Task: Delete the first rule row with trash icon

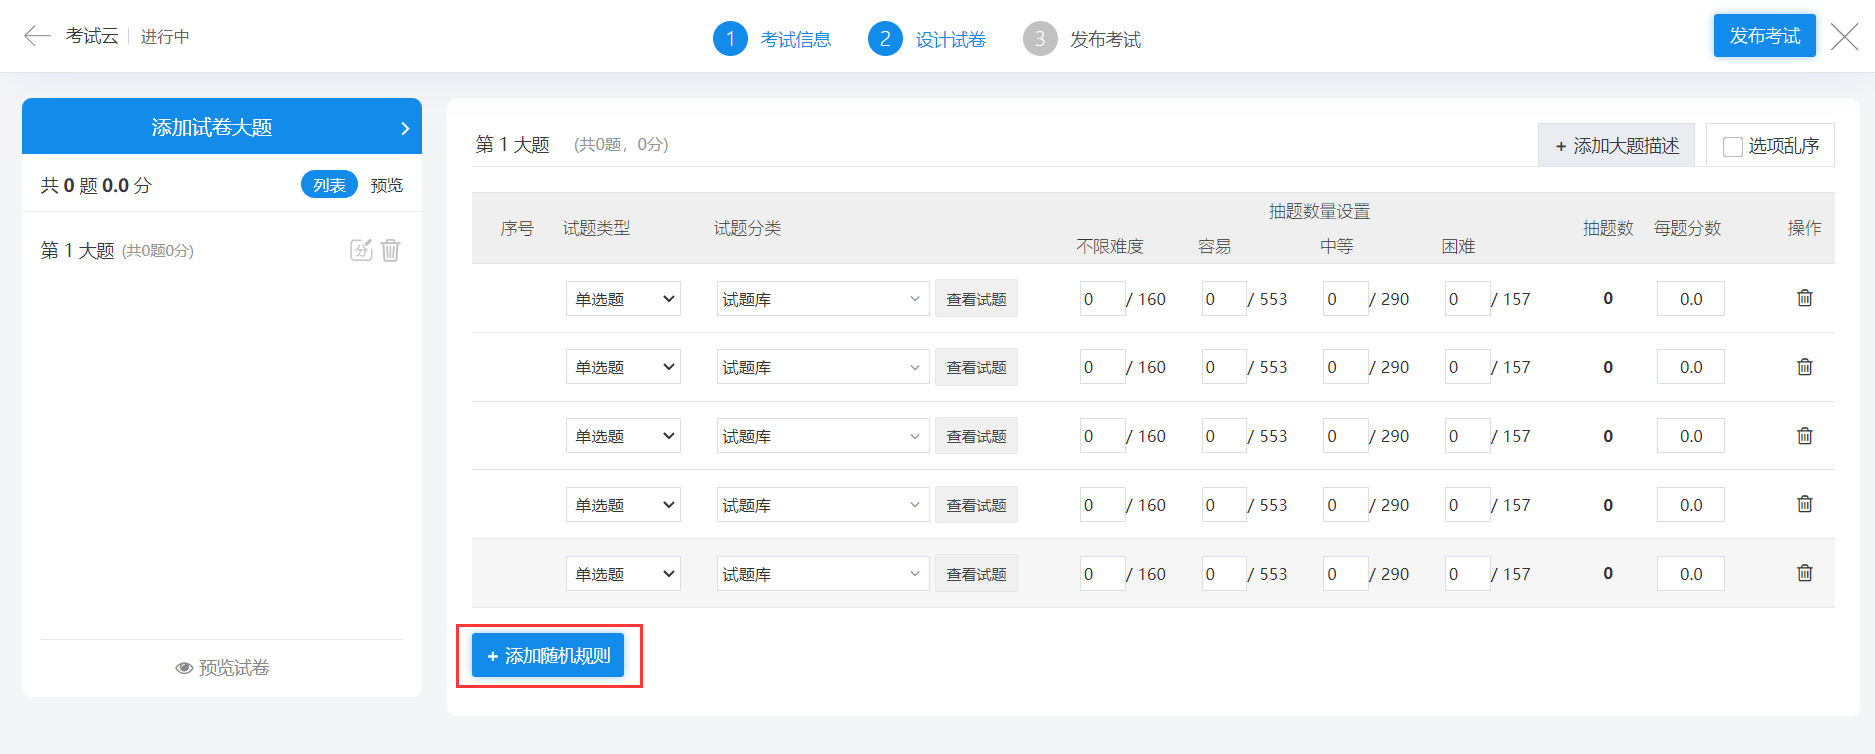Action: 1804,298
